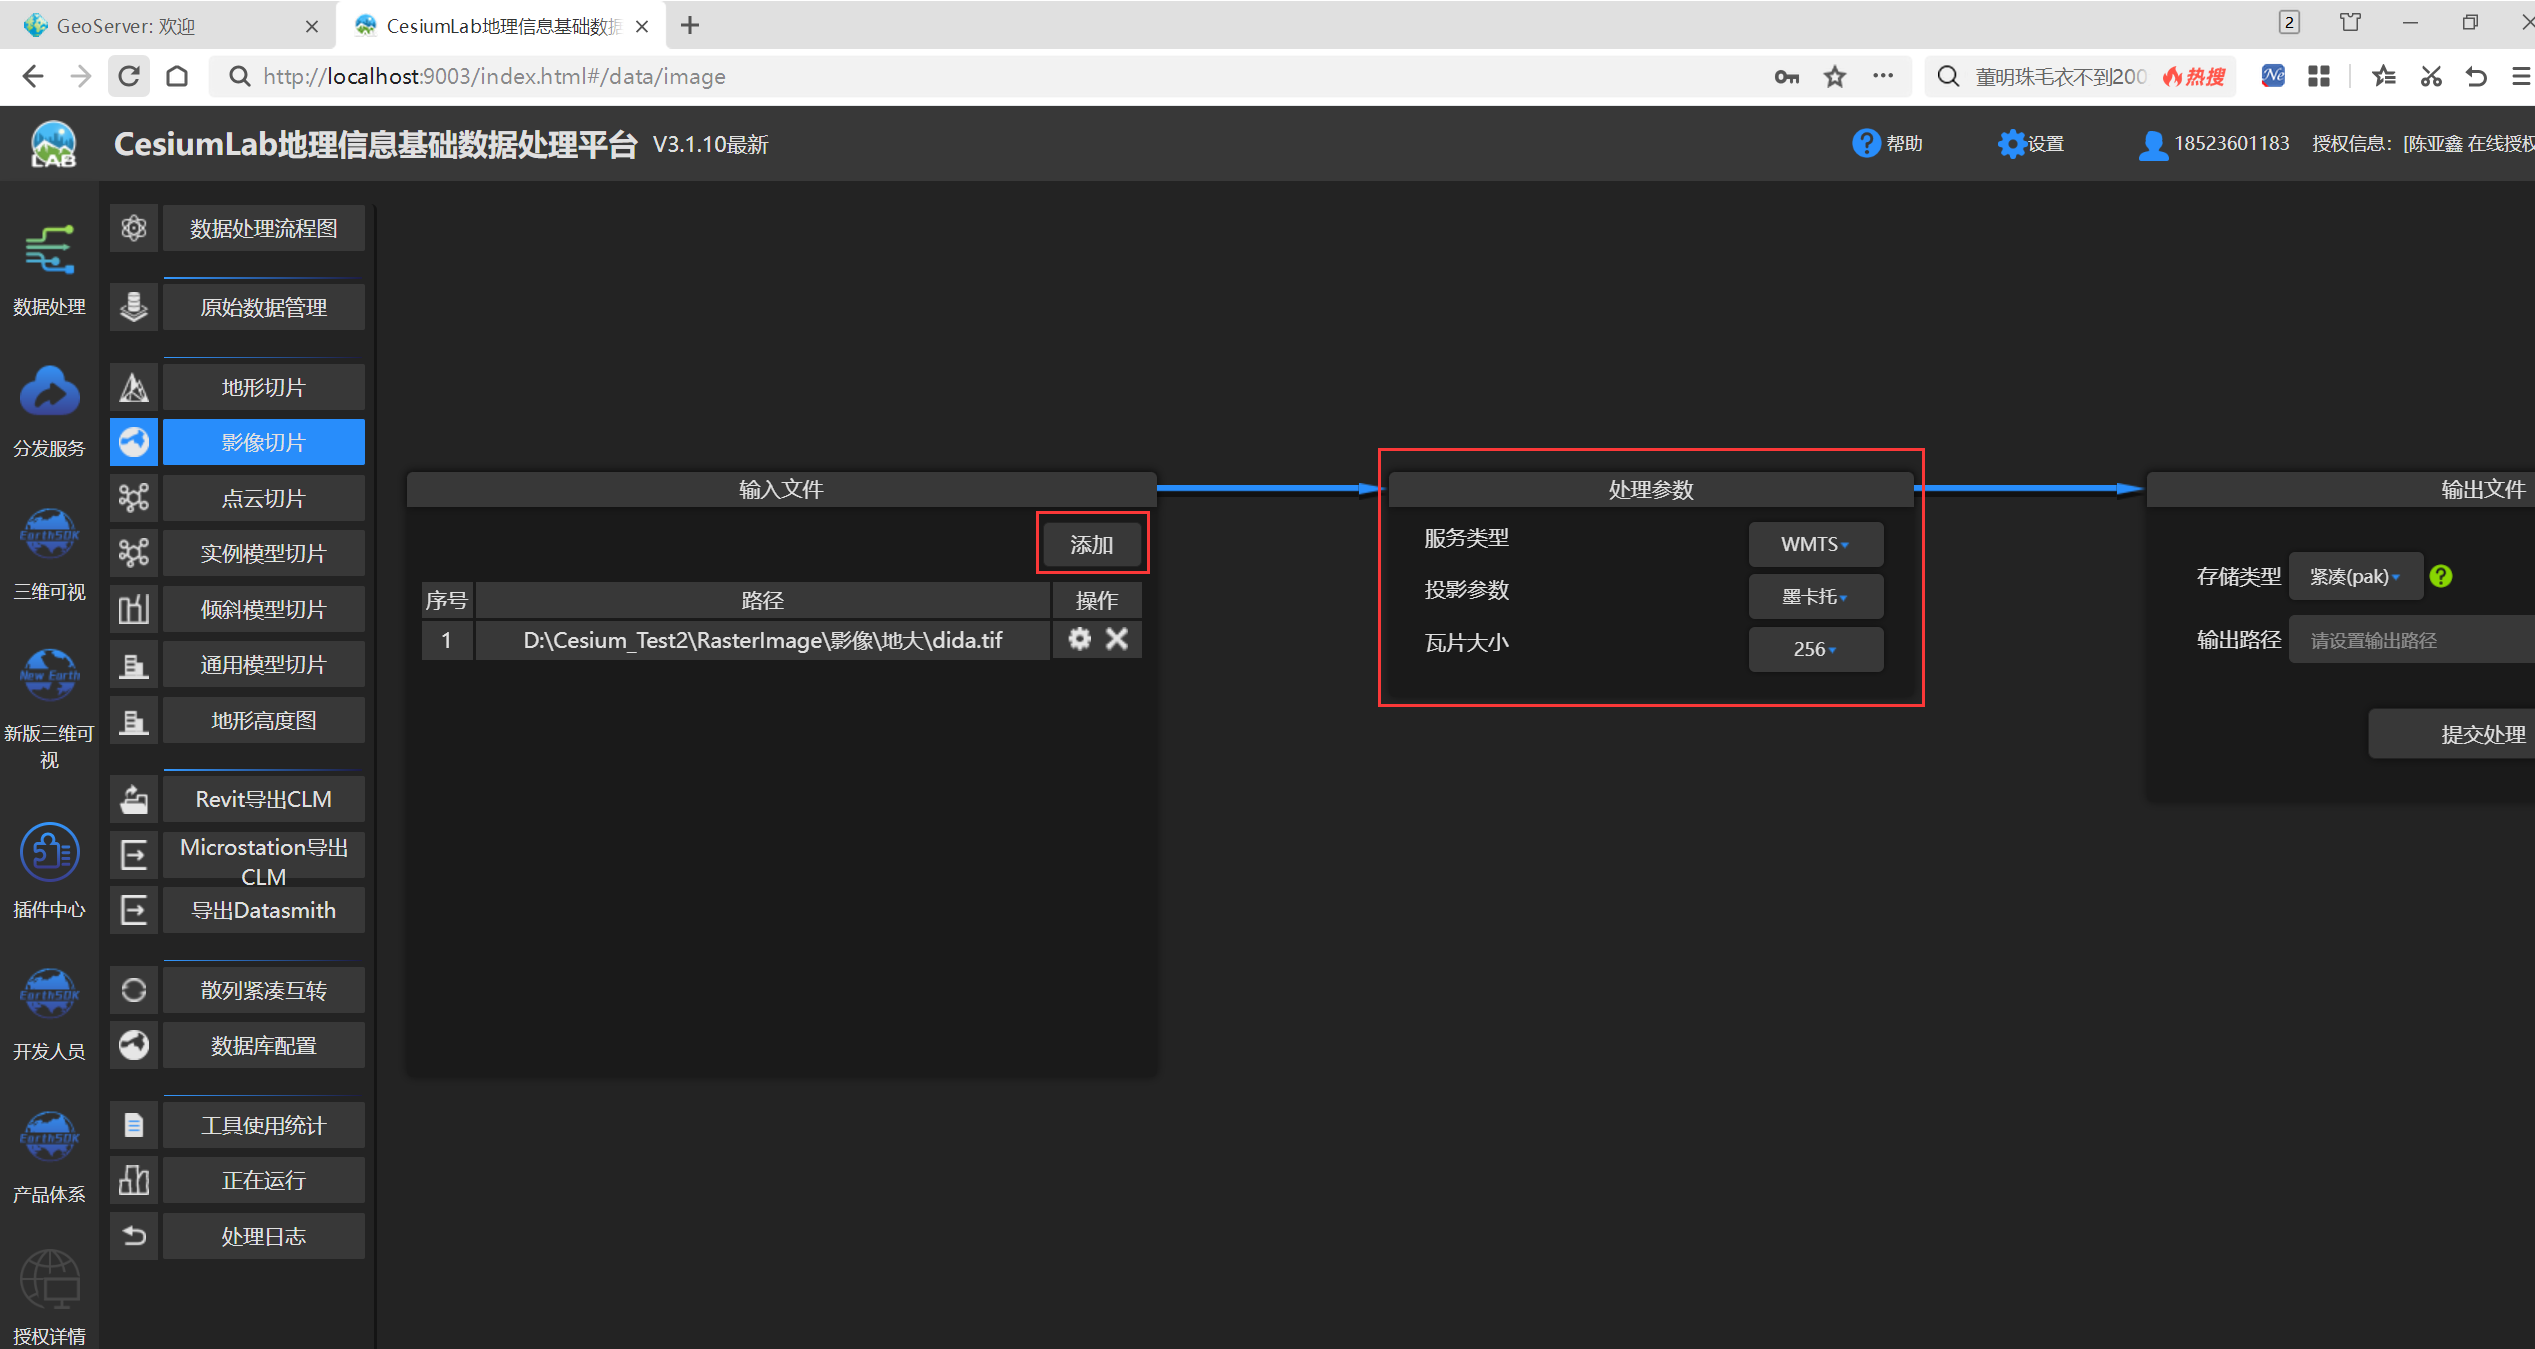Screen dimensions: 2535x1349
Task: Click the icon beside 原始数据管理
Action: click(x=134, y=307)
